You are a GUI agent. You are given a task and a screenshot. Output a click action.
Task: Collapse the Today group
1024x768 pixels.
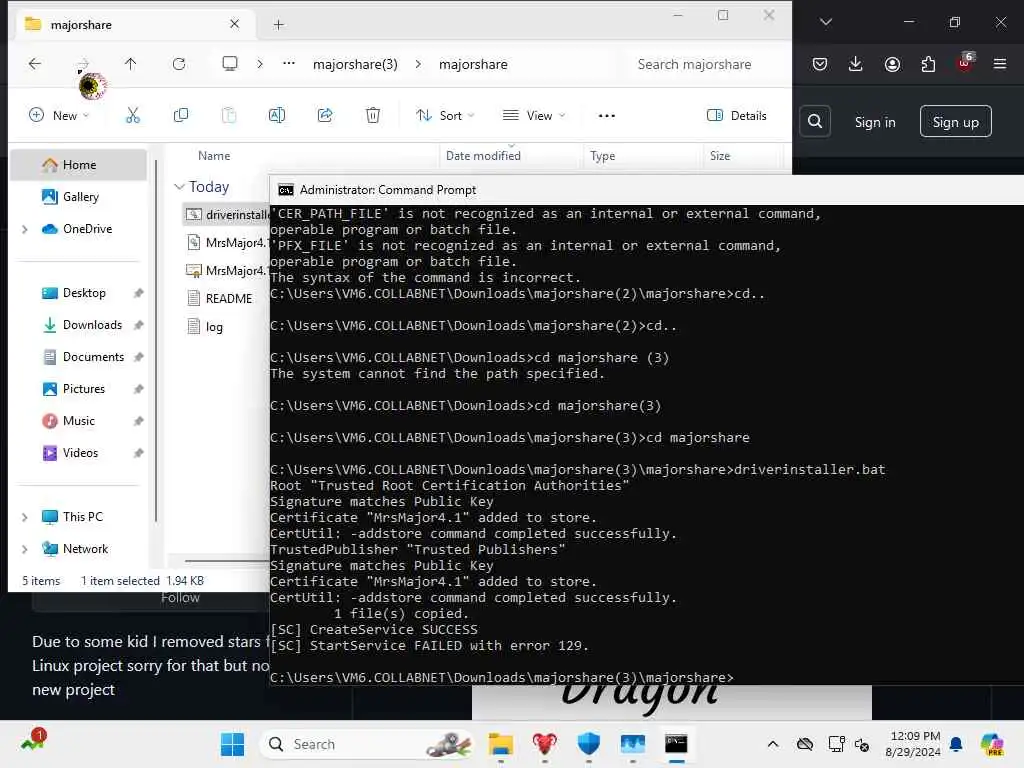[x=179, y=187]
